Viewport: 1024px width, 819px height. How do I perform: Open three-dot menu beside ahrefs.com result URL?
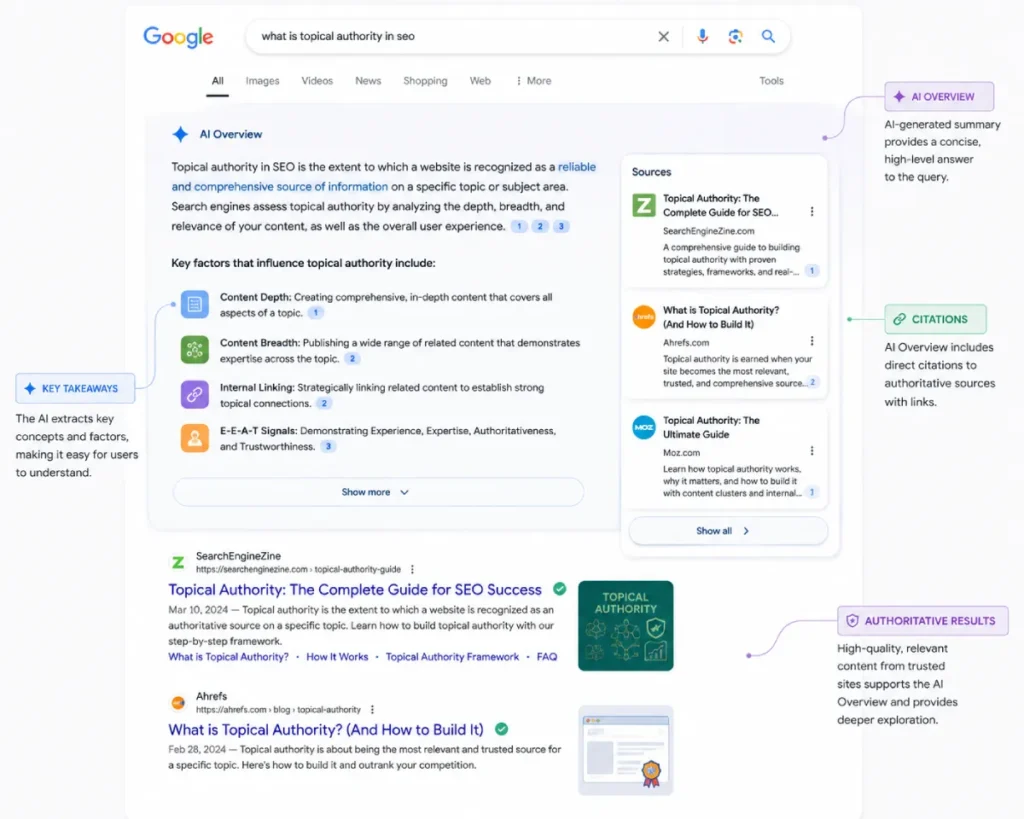(372, 709)
